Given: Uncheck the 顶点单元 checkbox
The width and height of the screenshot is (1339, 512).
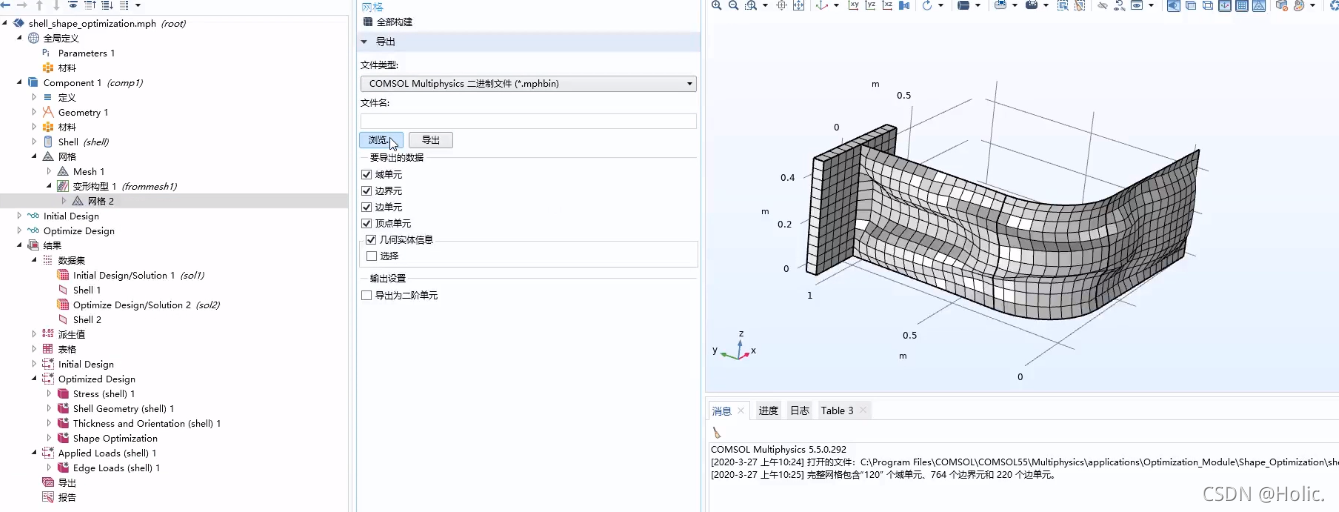Looking at the screenshot, I should pyautogui.click(x=366, y=223).
